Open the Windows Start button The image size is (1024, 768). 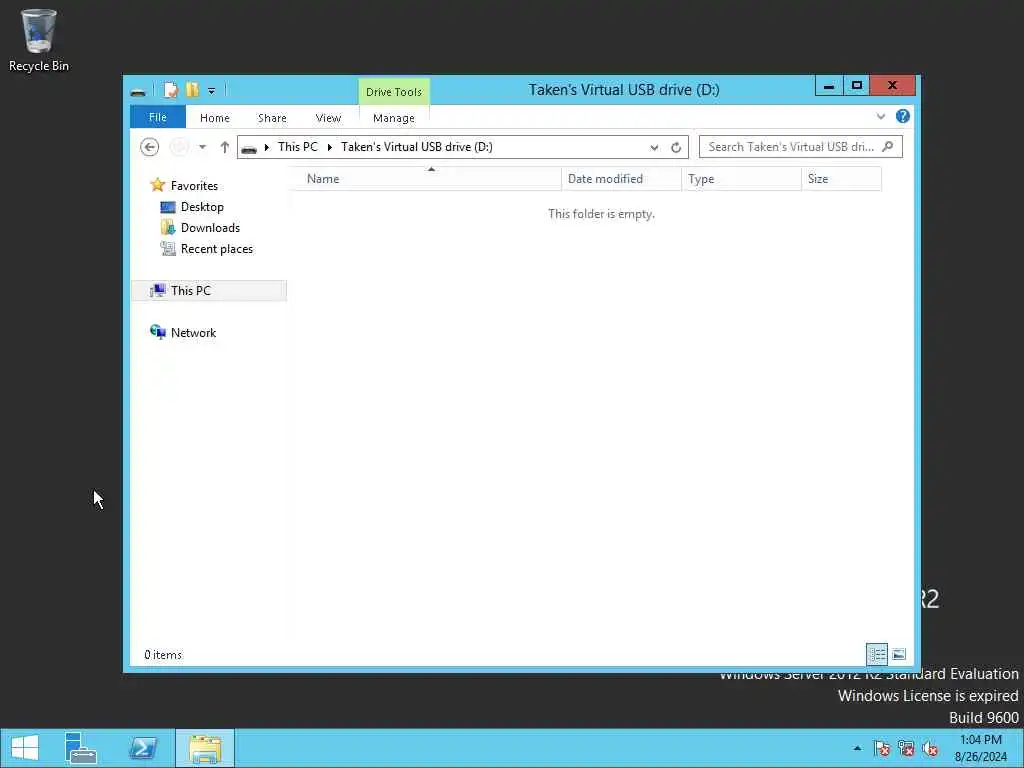coord(25,748)
